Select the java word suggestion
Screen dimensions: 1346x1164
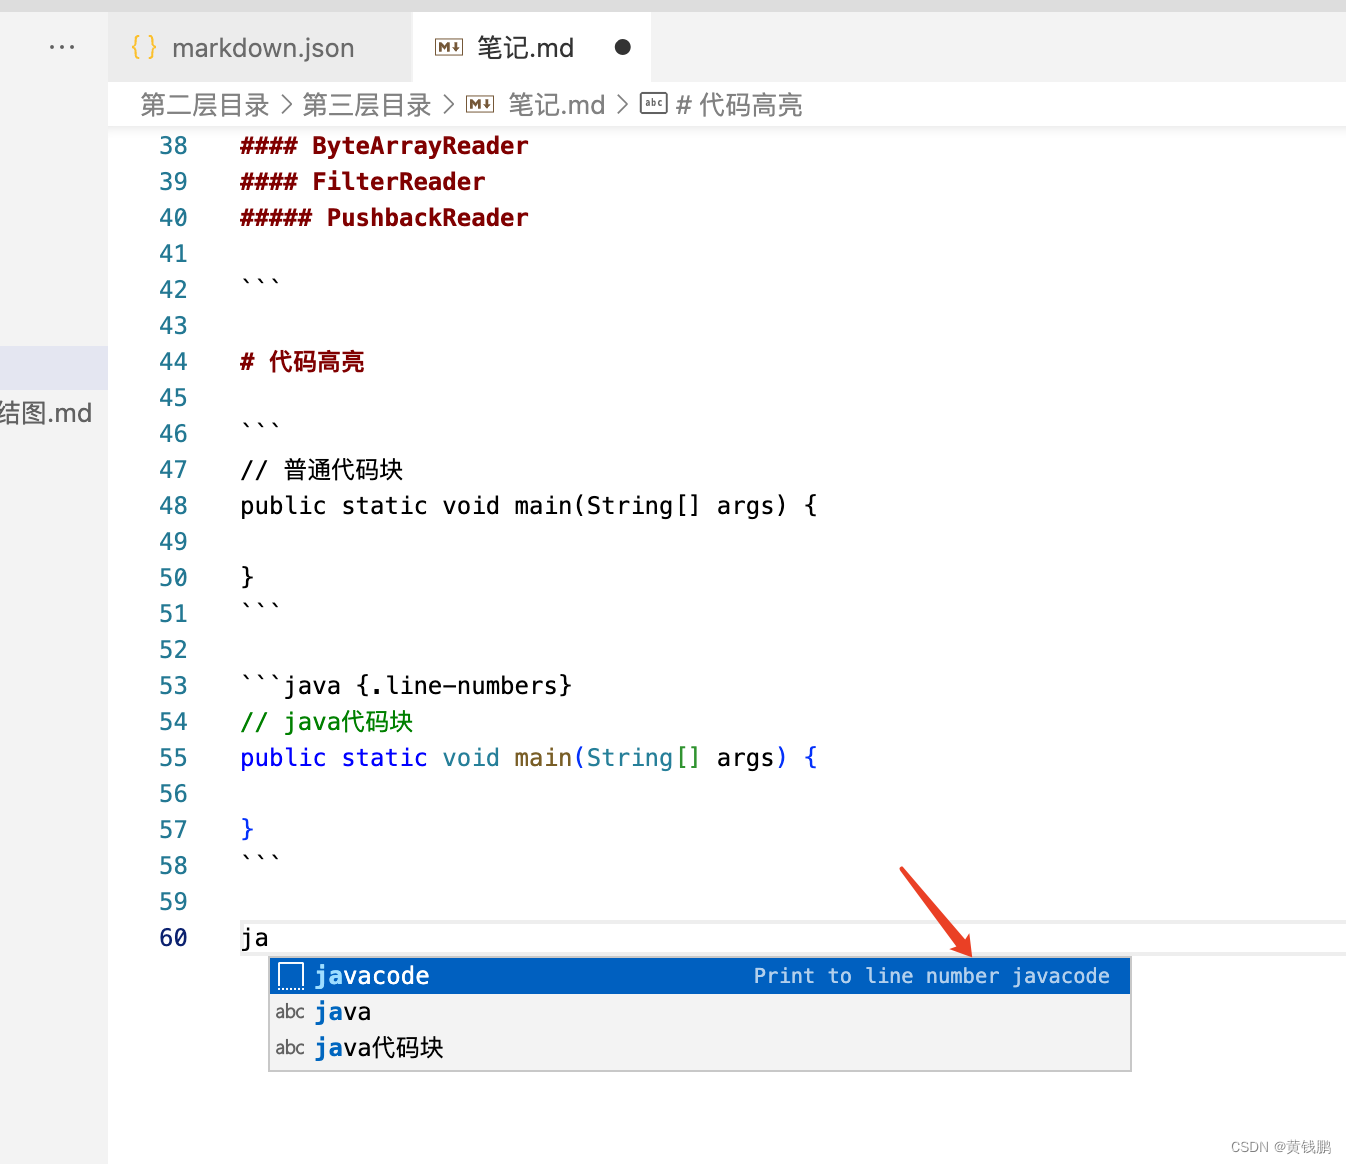700,1012
